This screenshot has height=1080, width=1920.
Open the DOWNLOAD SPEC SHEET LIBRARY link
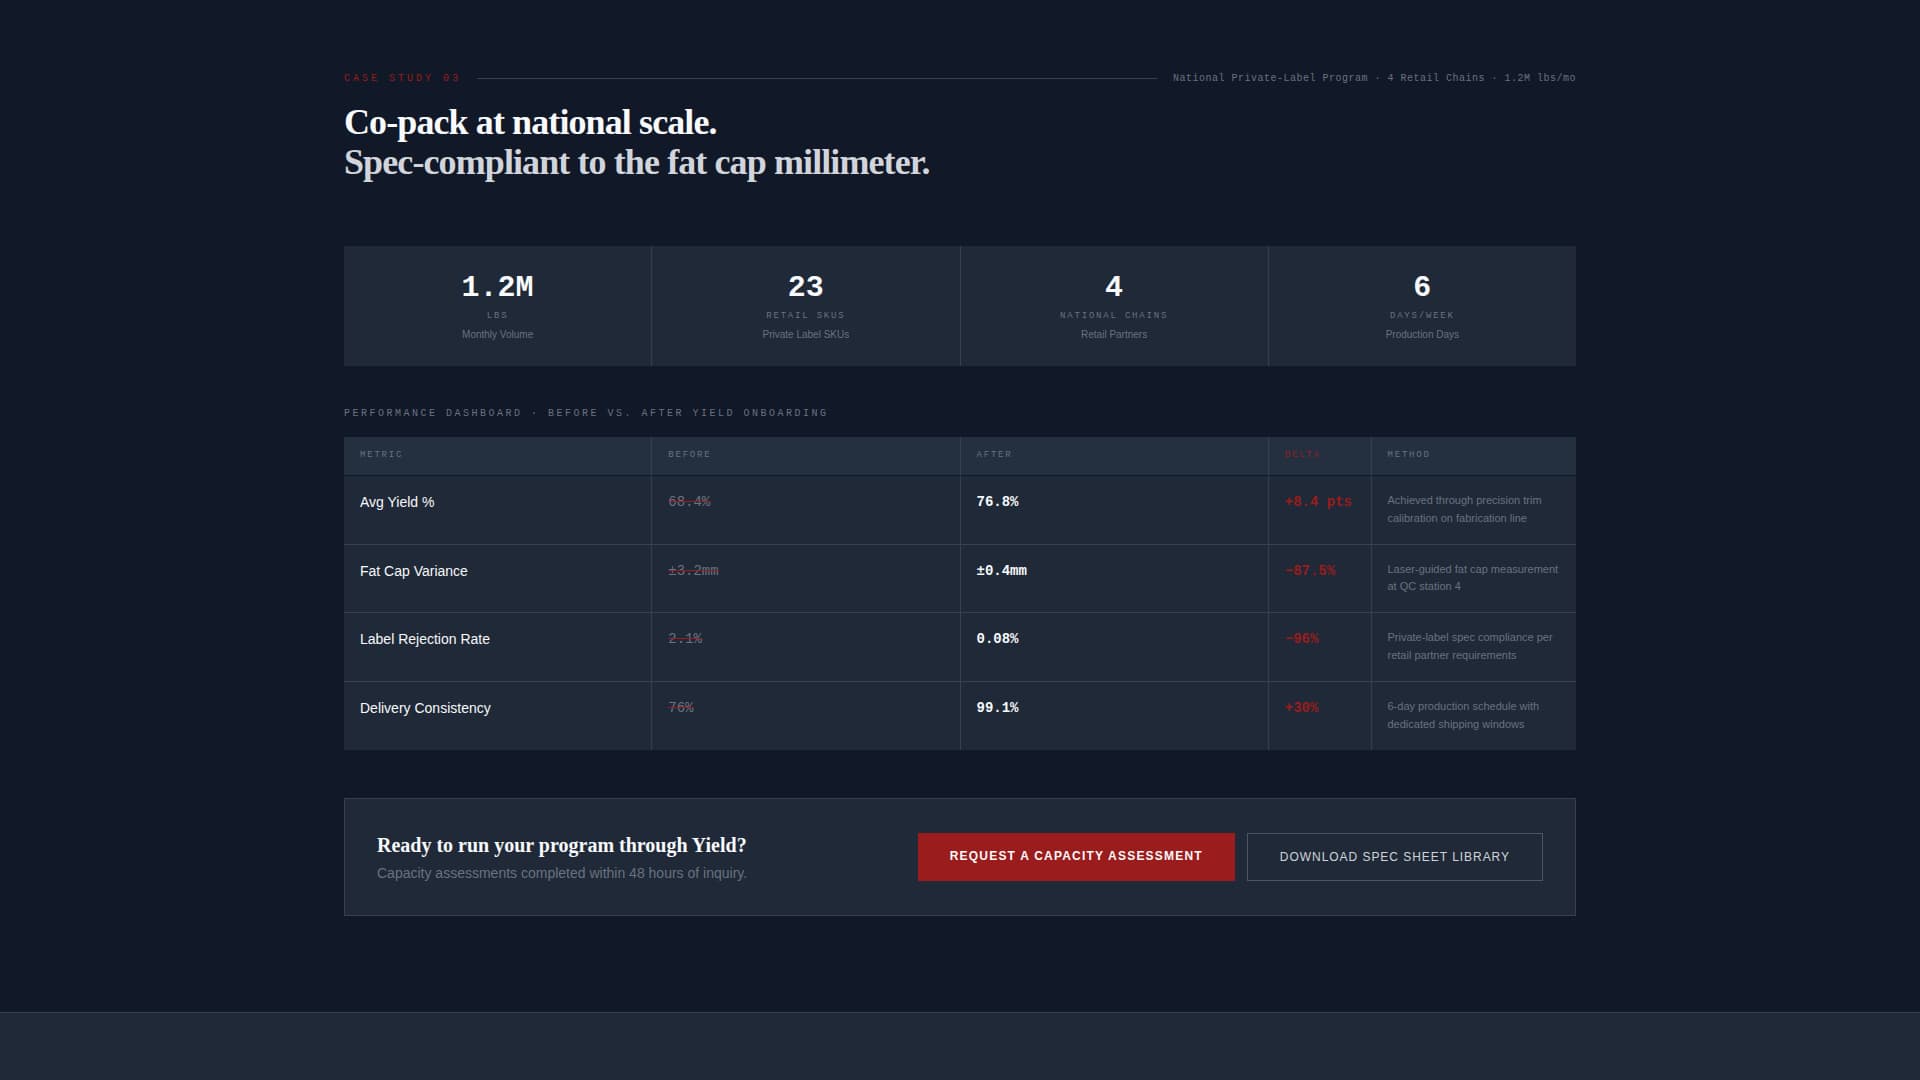click(1394, 856)
